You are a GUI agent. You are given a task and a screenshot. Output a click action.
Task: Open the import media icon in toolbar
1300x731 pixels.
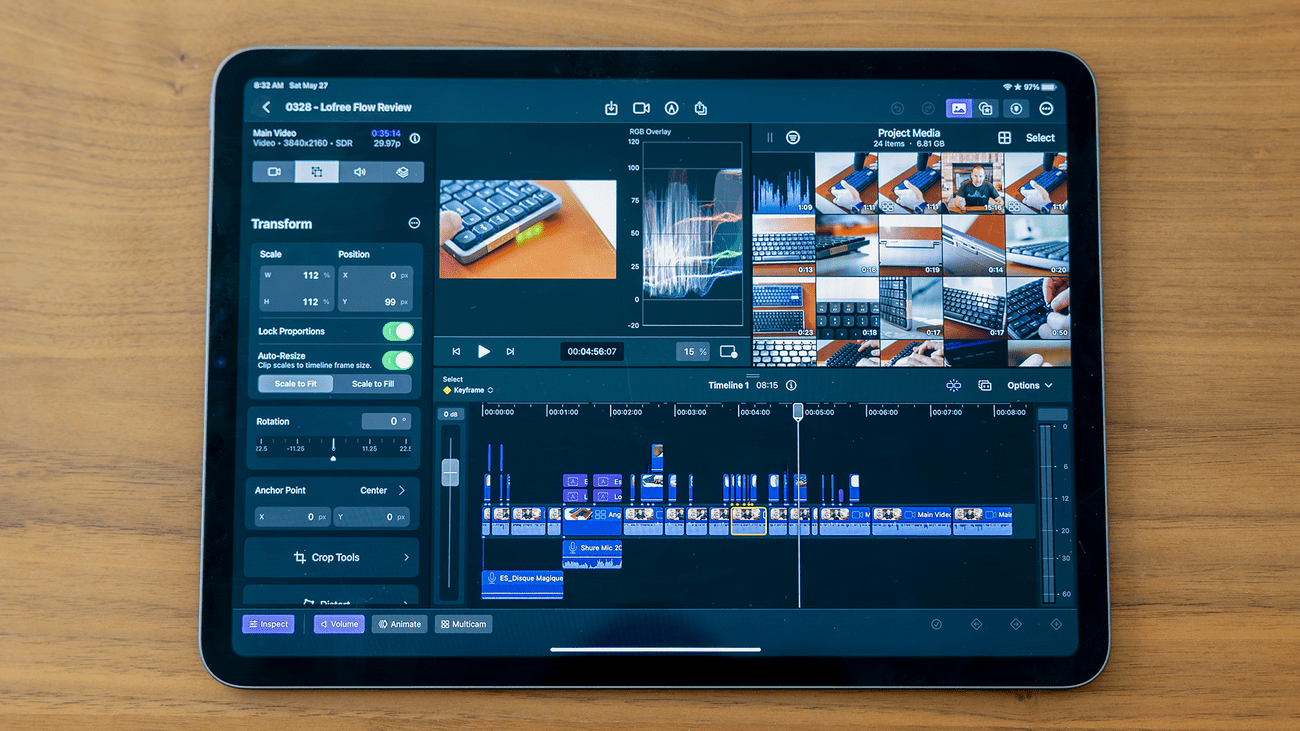click(611, 108)
